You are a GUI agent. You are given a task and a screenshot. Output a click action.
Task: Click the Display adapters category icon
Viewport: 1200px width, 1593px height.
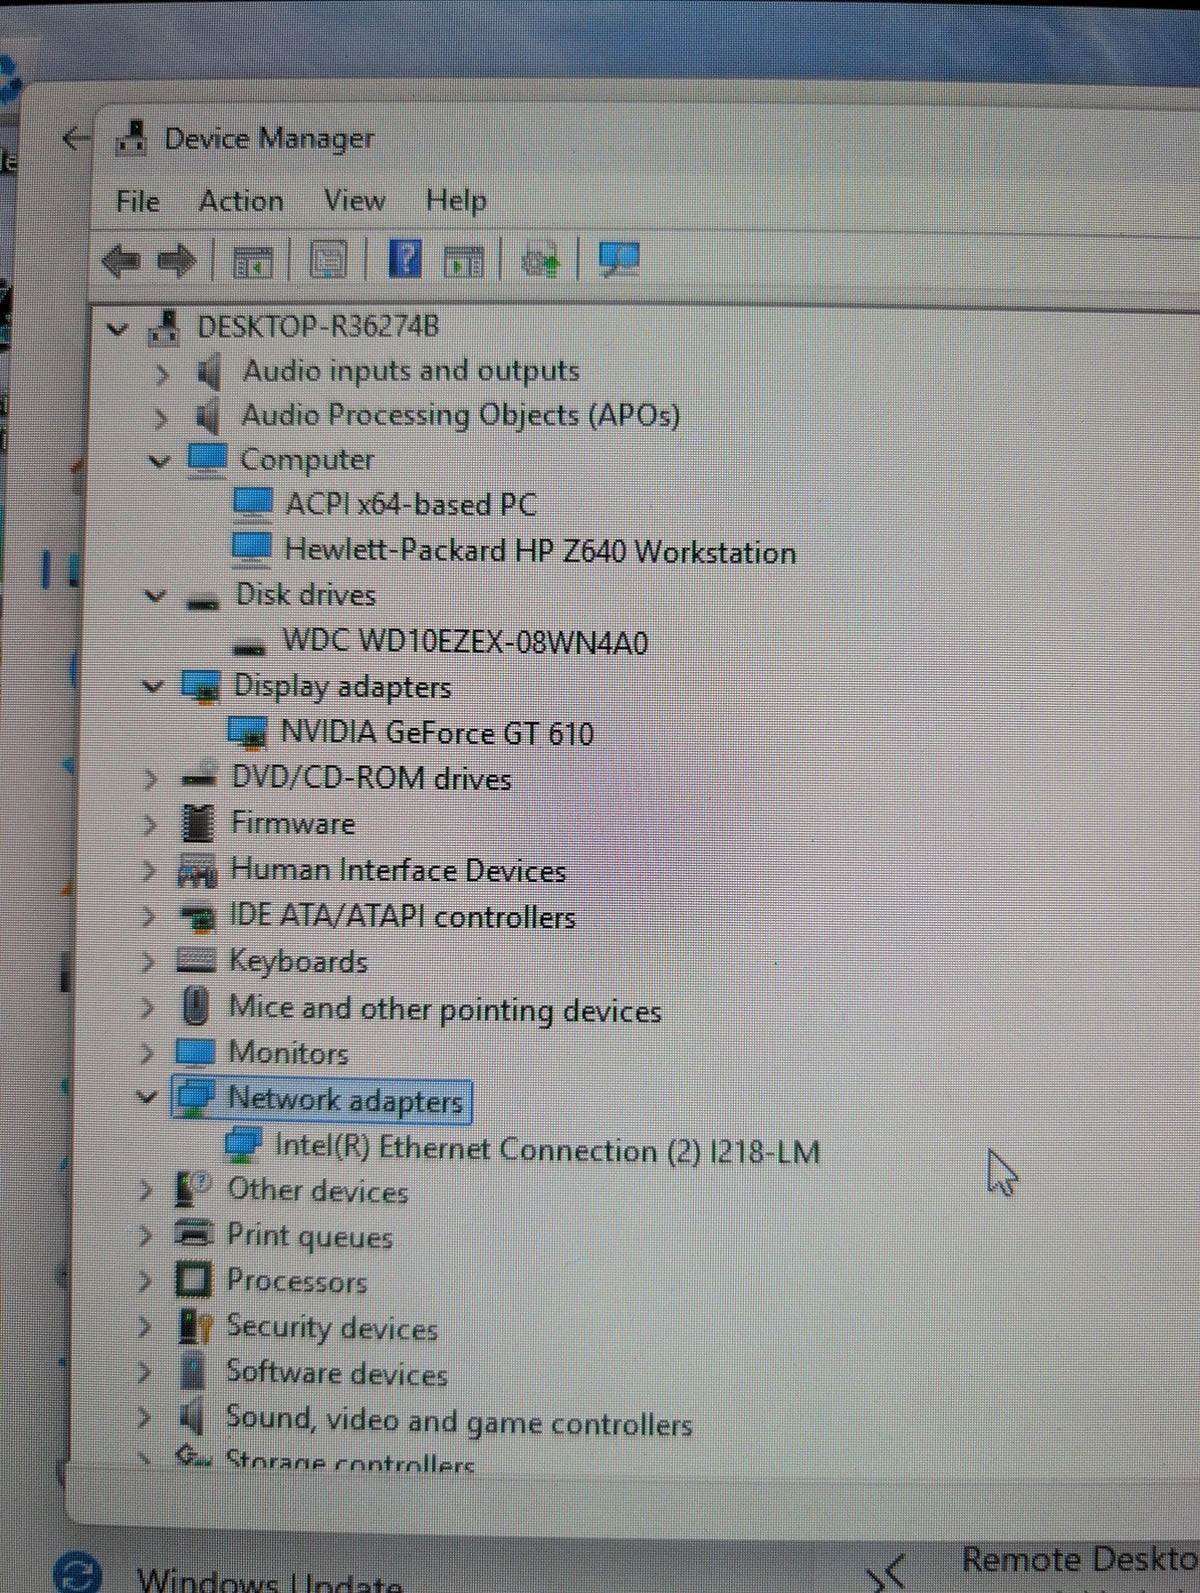(200, 687)
